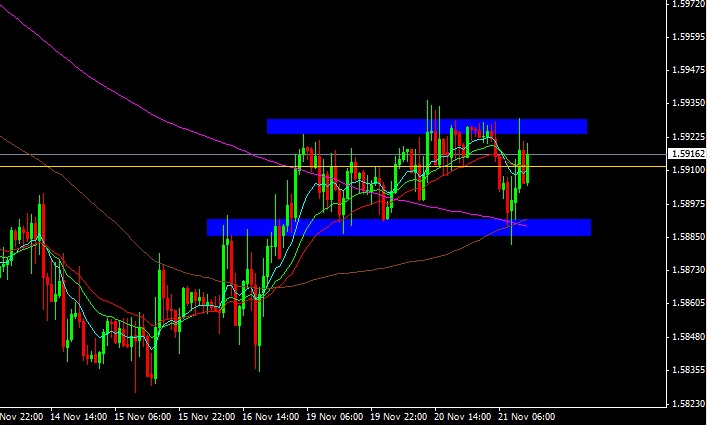
Task: Click the 1.58230 price axis label
Action: point(688,404)
